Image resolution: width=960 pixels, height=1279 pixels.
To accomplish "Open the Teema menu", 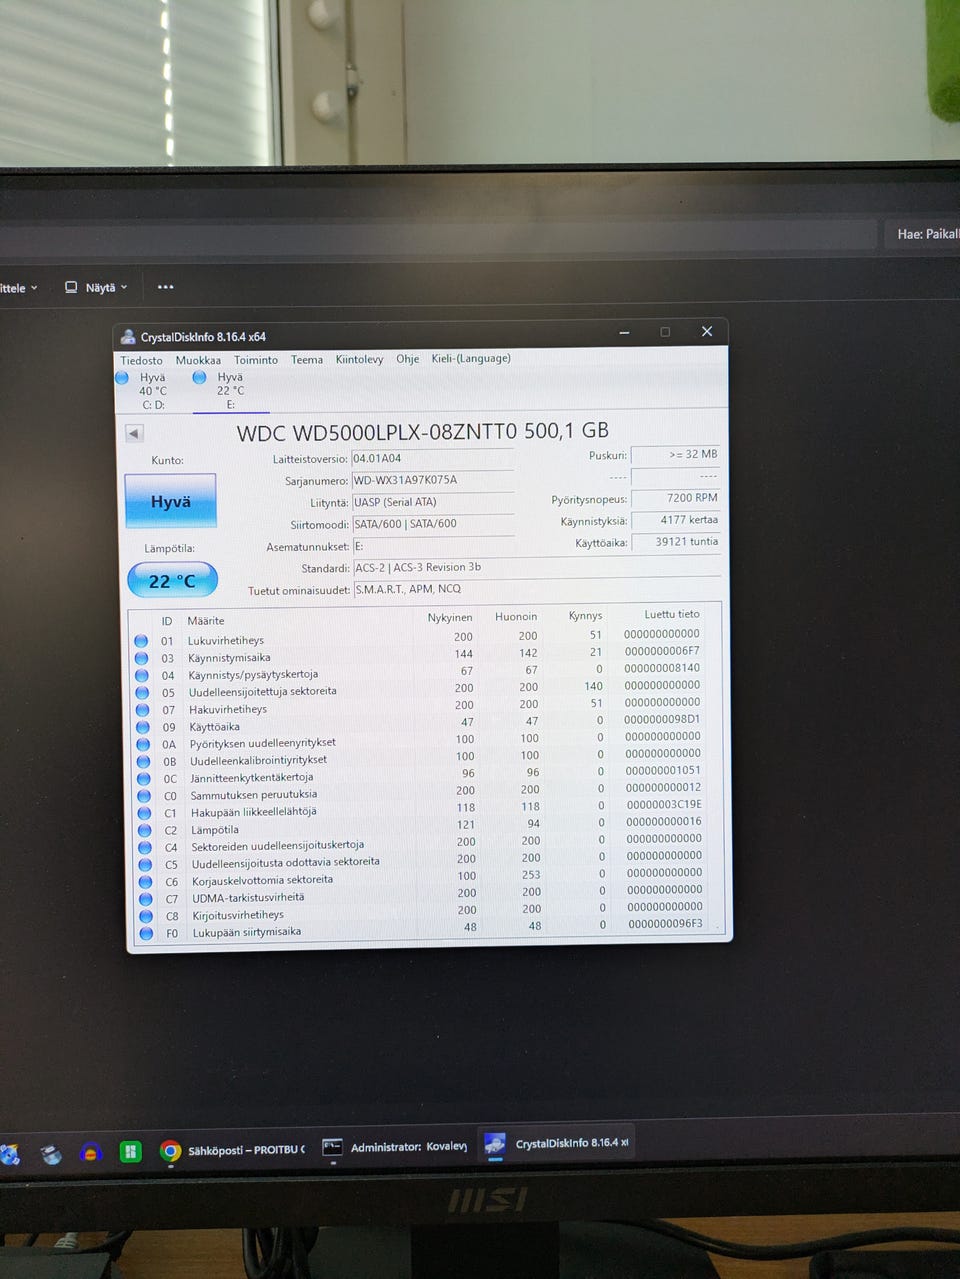I will 307,360.
